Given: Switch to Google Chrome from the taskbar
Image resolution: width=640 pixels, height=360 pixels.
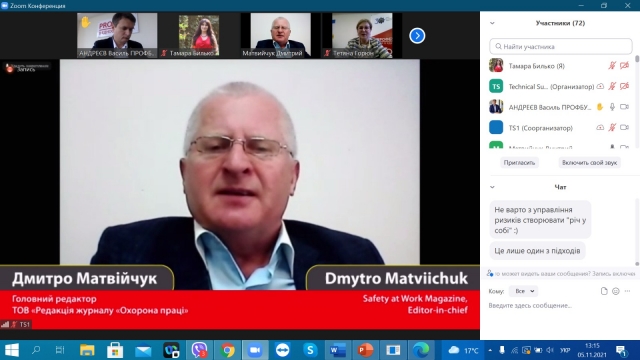Looking at the screenshot, I should [x=228, y=350].
